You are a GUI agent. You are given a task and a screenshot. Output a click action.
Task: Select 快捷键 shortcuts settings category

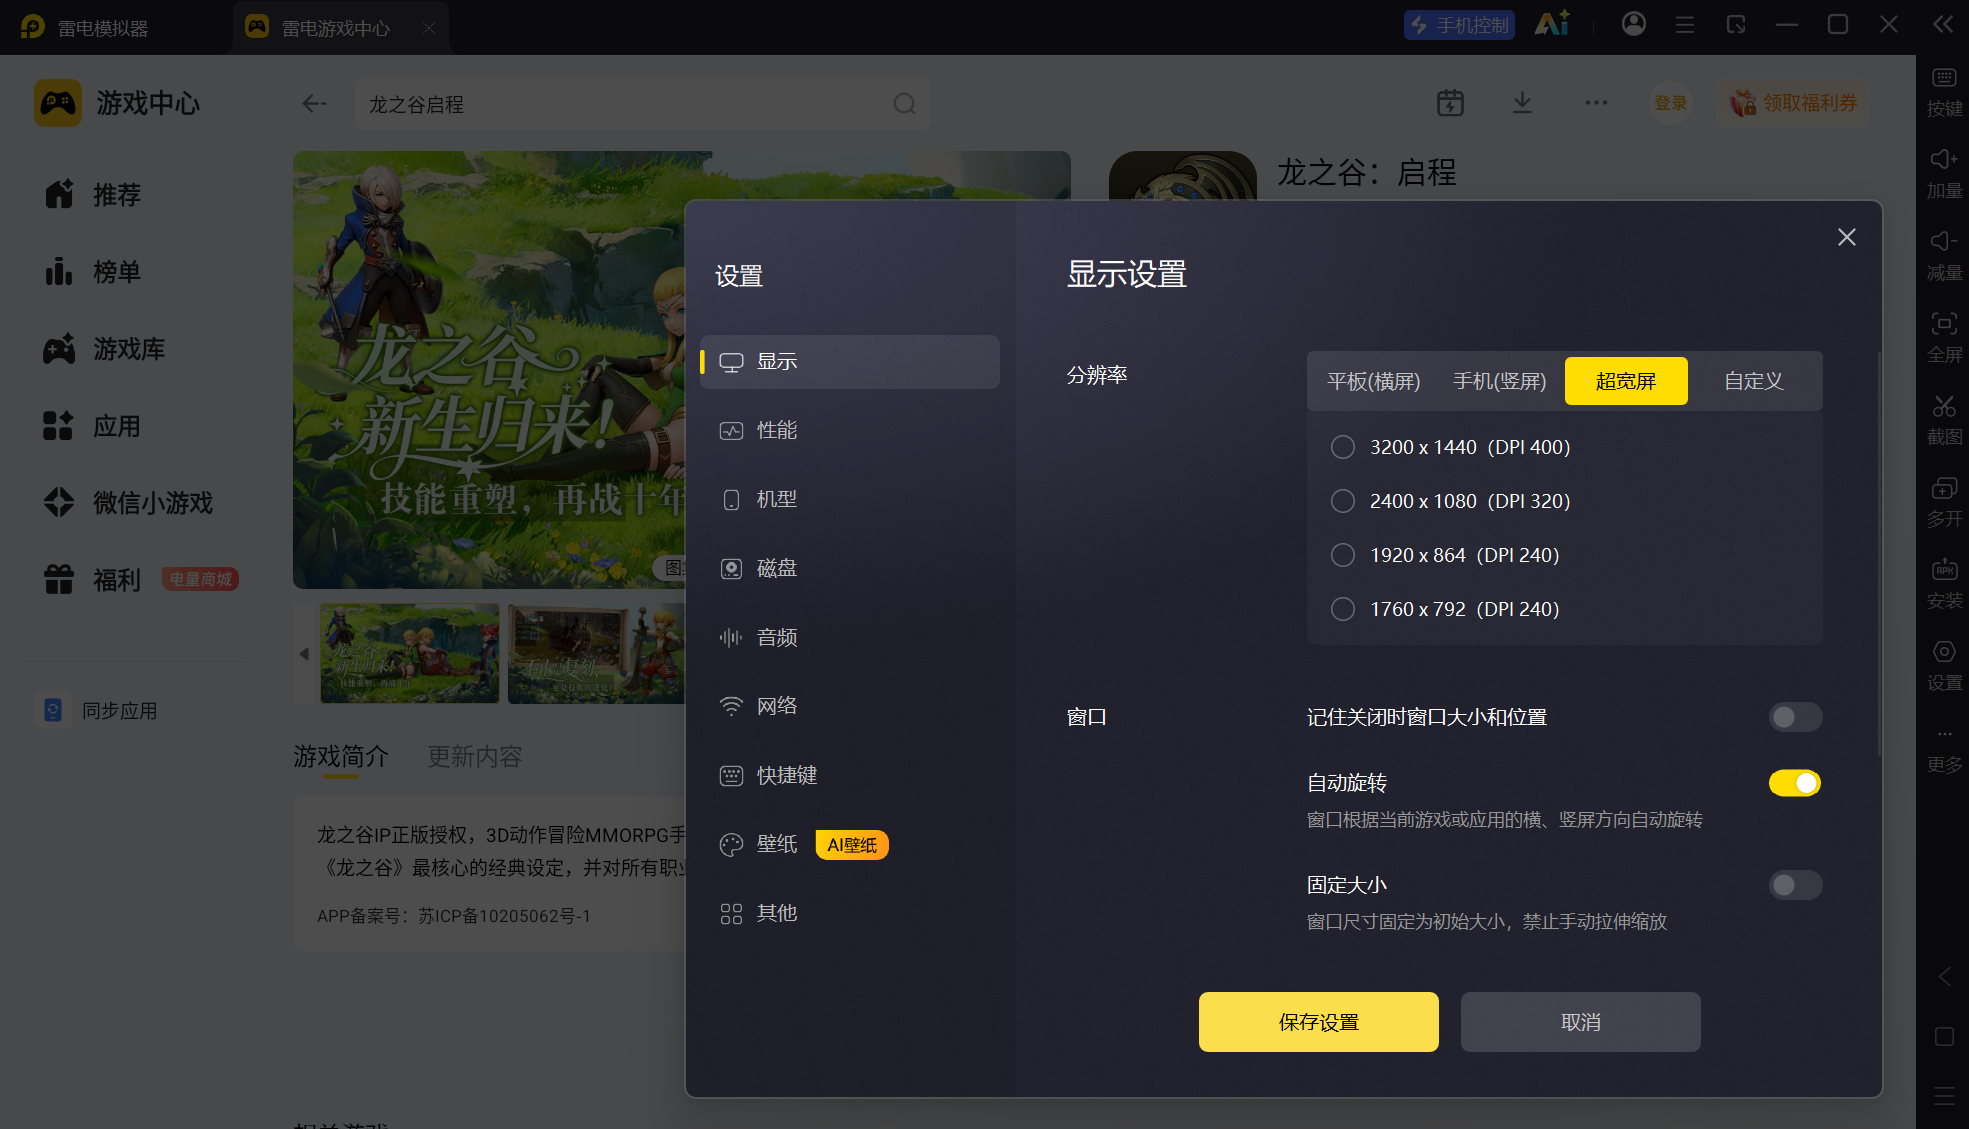coord(850,775)
